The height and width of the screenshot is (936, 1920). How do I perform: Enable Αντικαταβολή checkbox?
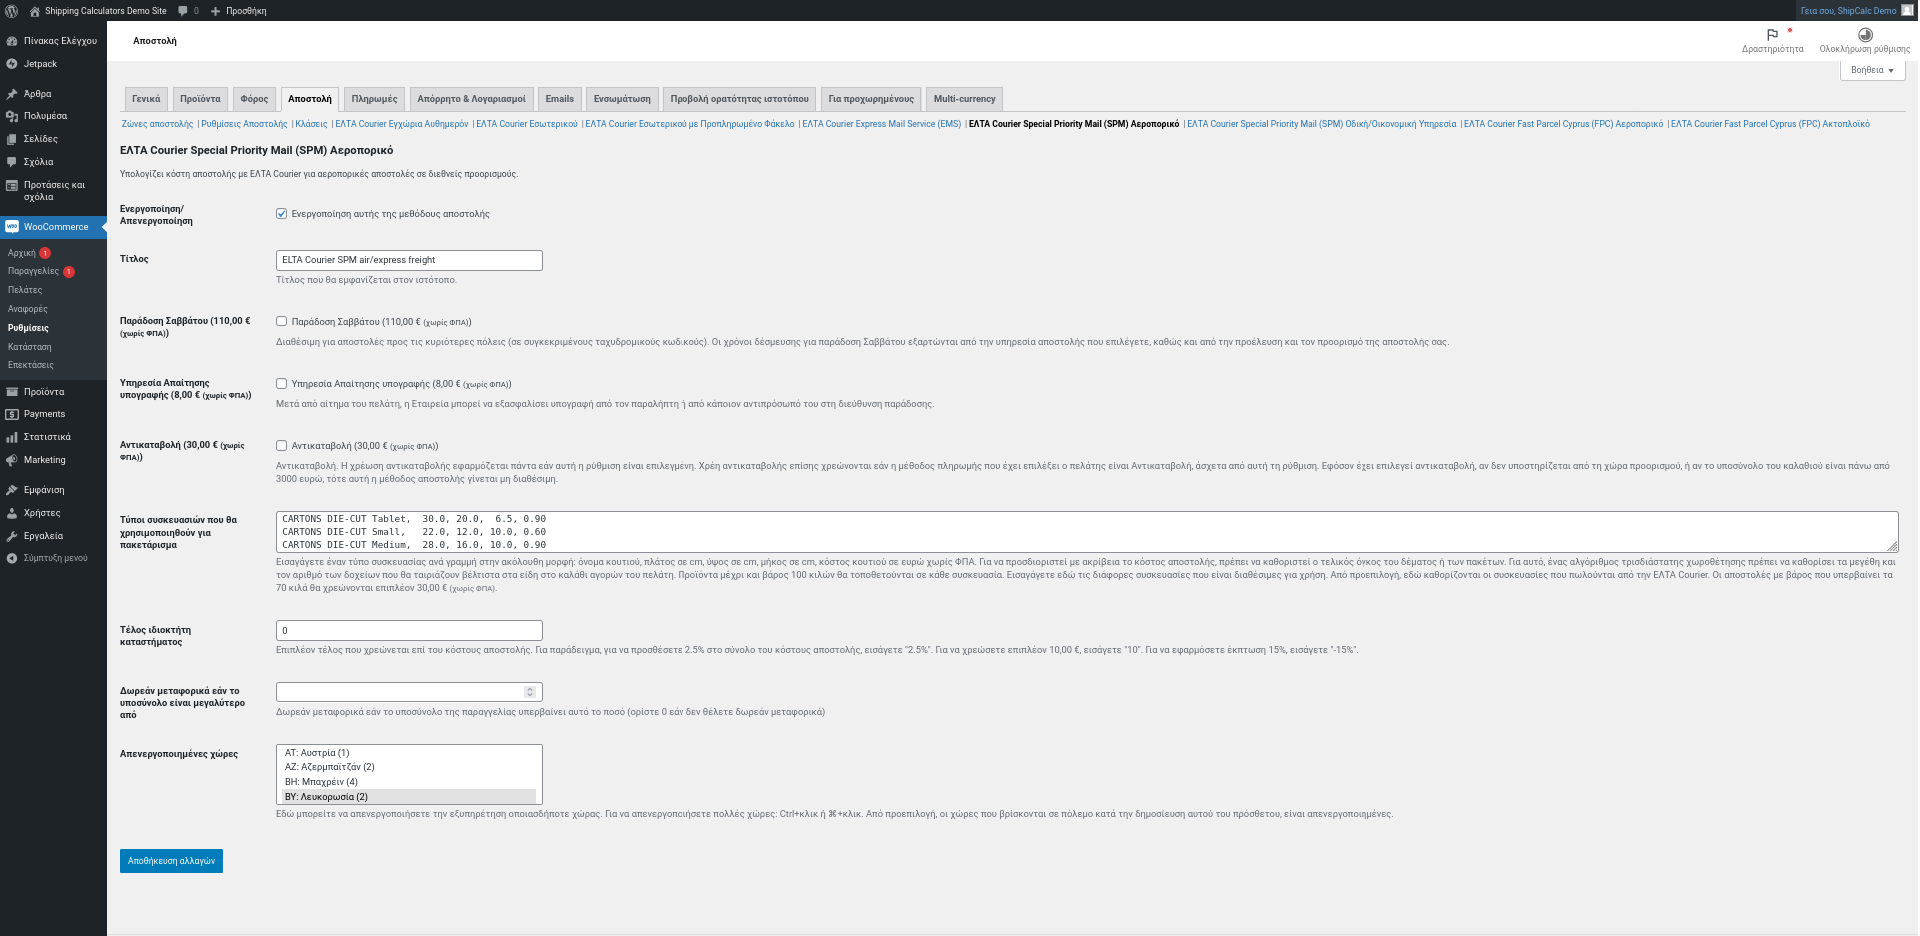tap(282, 446)
